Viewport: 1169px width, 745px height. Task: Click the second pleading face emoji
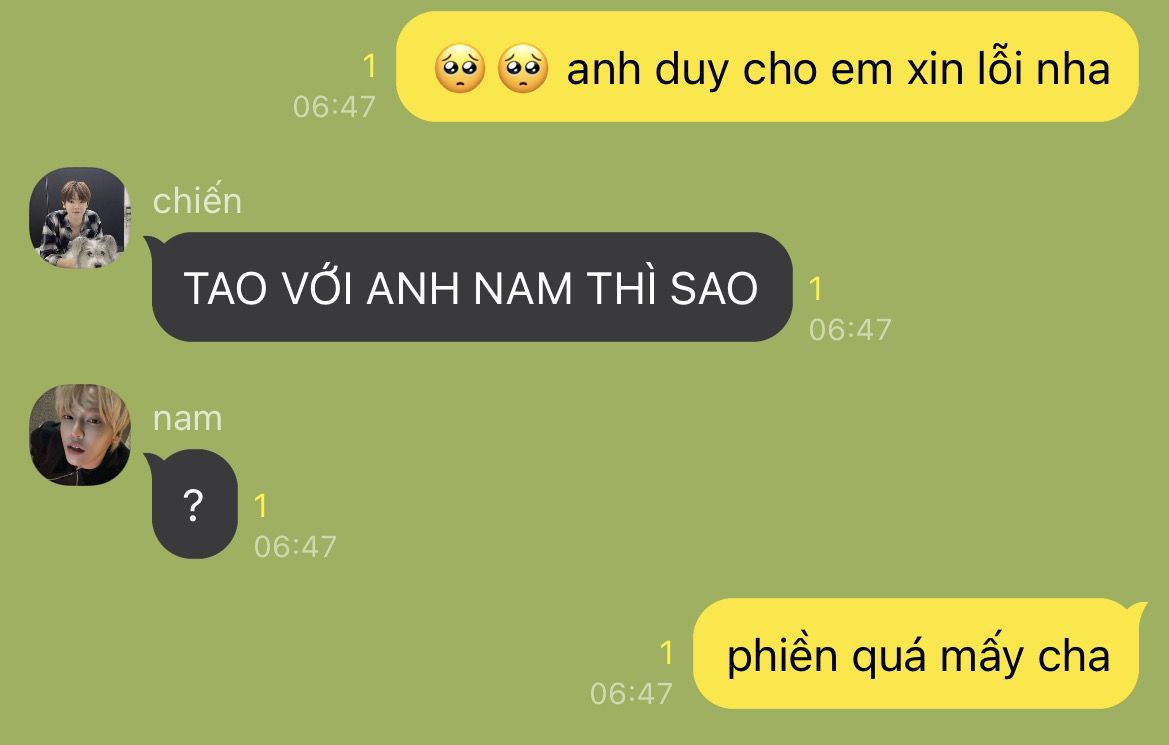pyautogui.click(x=523, y=68)
